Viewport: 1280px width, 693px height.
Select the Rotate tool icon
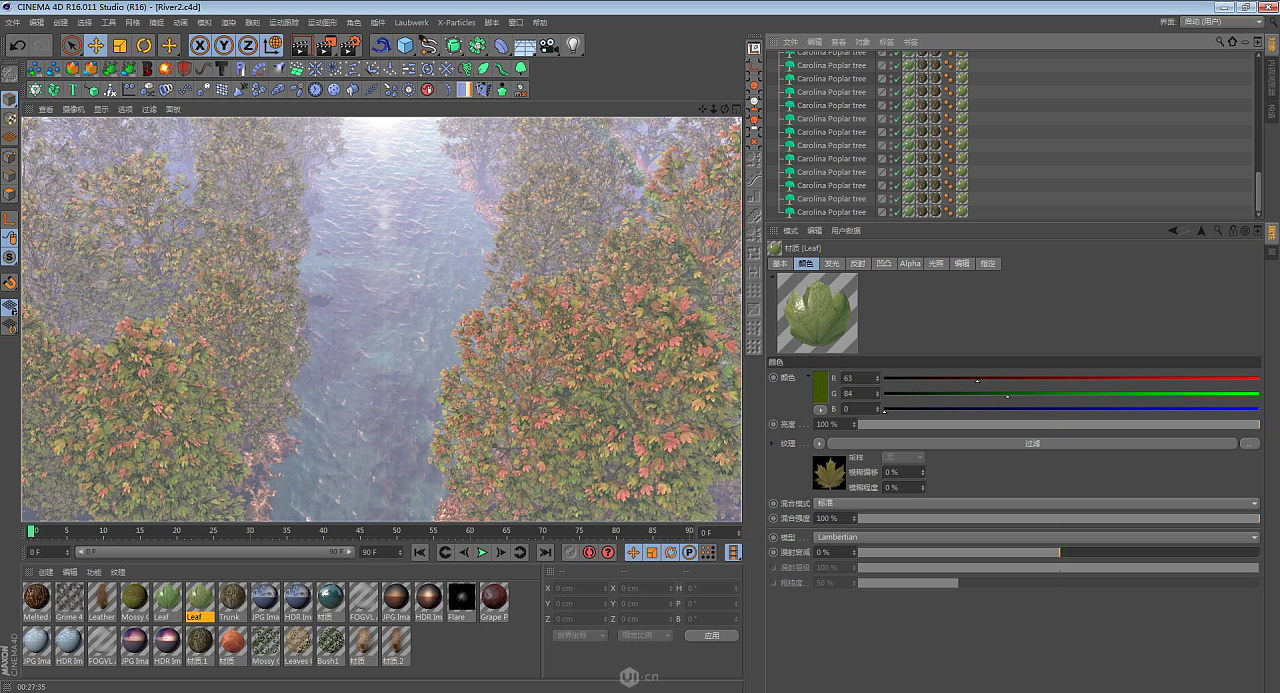pyautogui.click(x=144, y=45)
